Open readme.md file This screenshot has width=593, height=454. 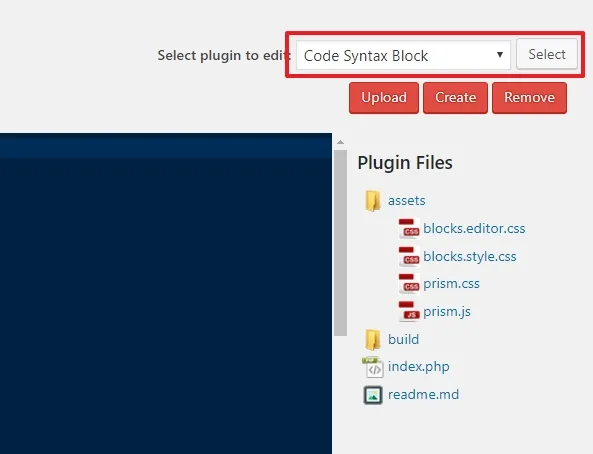[x=423, y=395]
